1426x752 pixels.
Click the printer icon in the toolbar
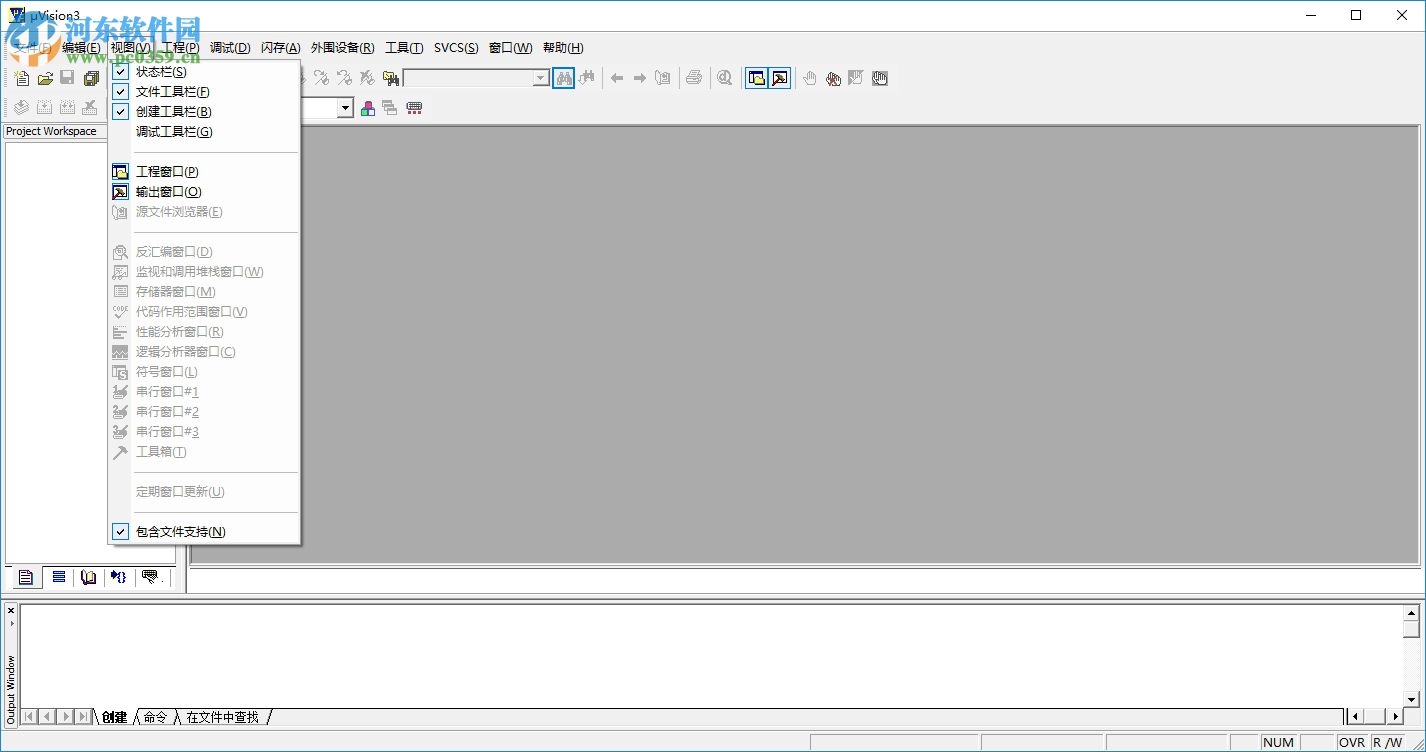pos(693,78)
